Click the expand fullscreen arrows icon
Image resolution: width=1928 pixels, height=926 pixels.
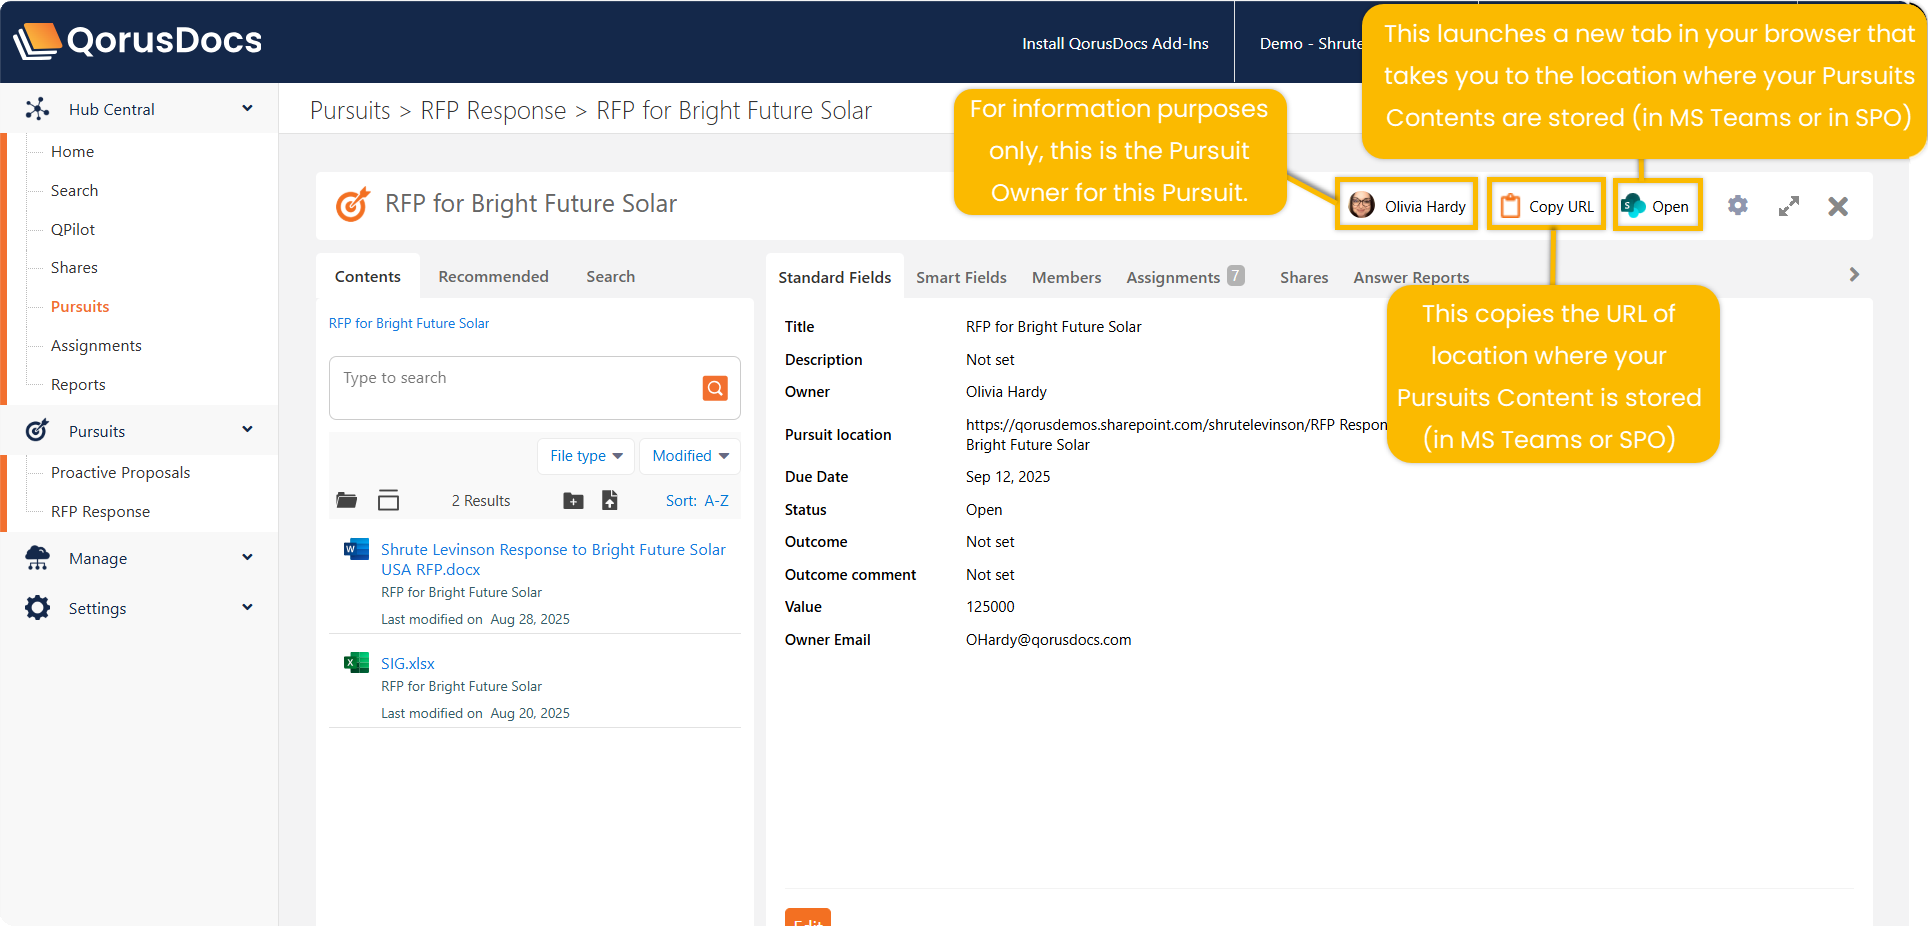(x=1789, y=206)
